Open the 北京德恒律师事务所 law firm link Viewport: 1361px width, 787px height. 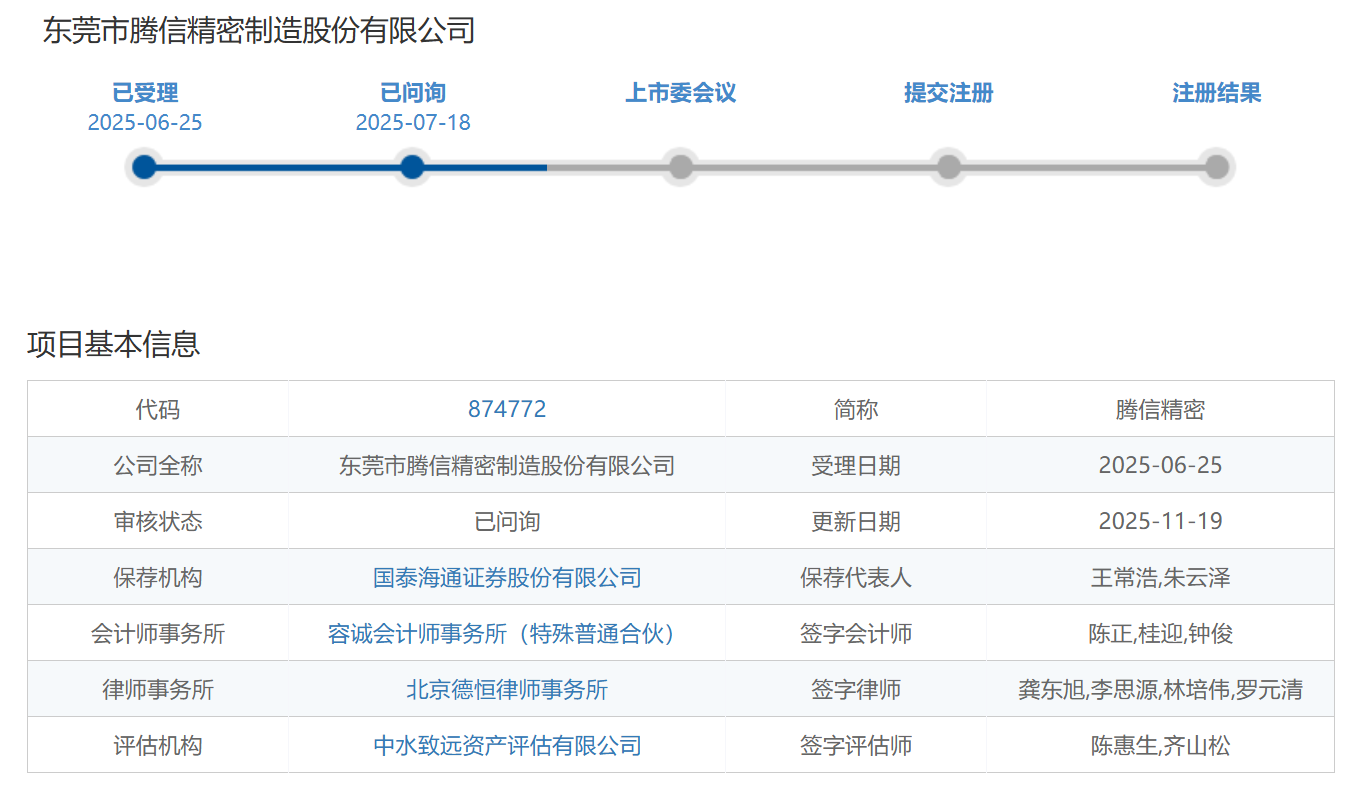click(507, 689)
